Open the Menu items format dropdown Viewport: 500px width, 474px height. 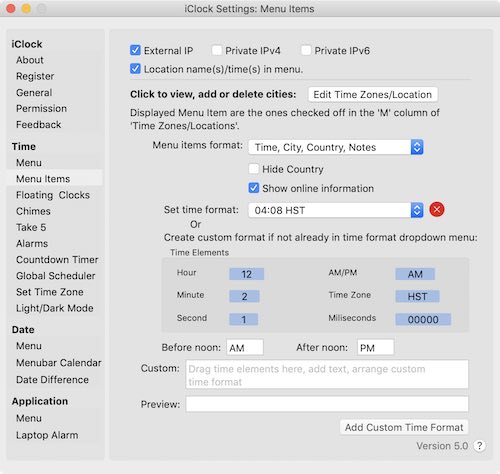(336, 147)
